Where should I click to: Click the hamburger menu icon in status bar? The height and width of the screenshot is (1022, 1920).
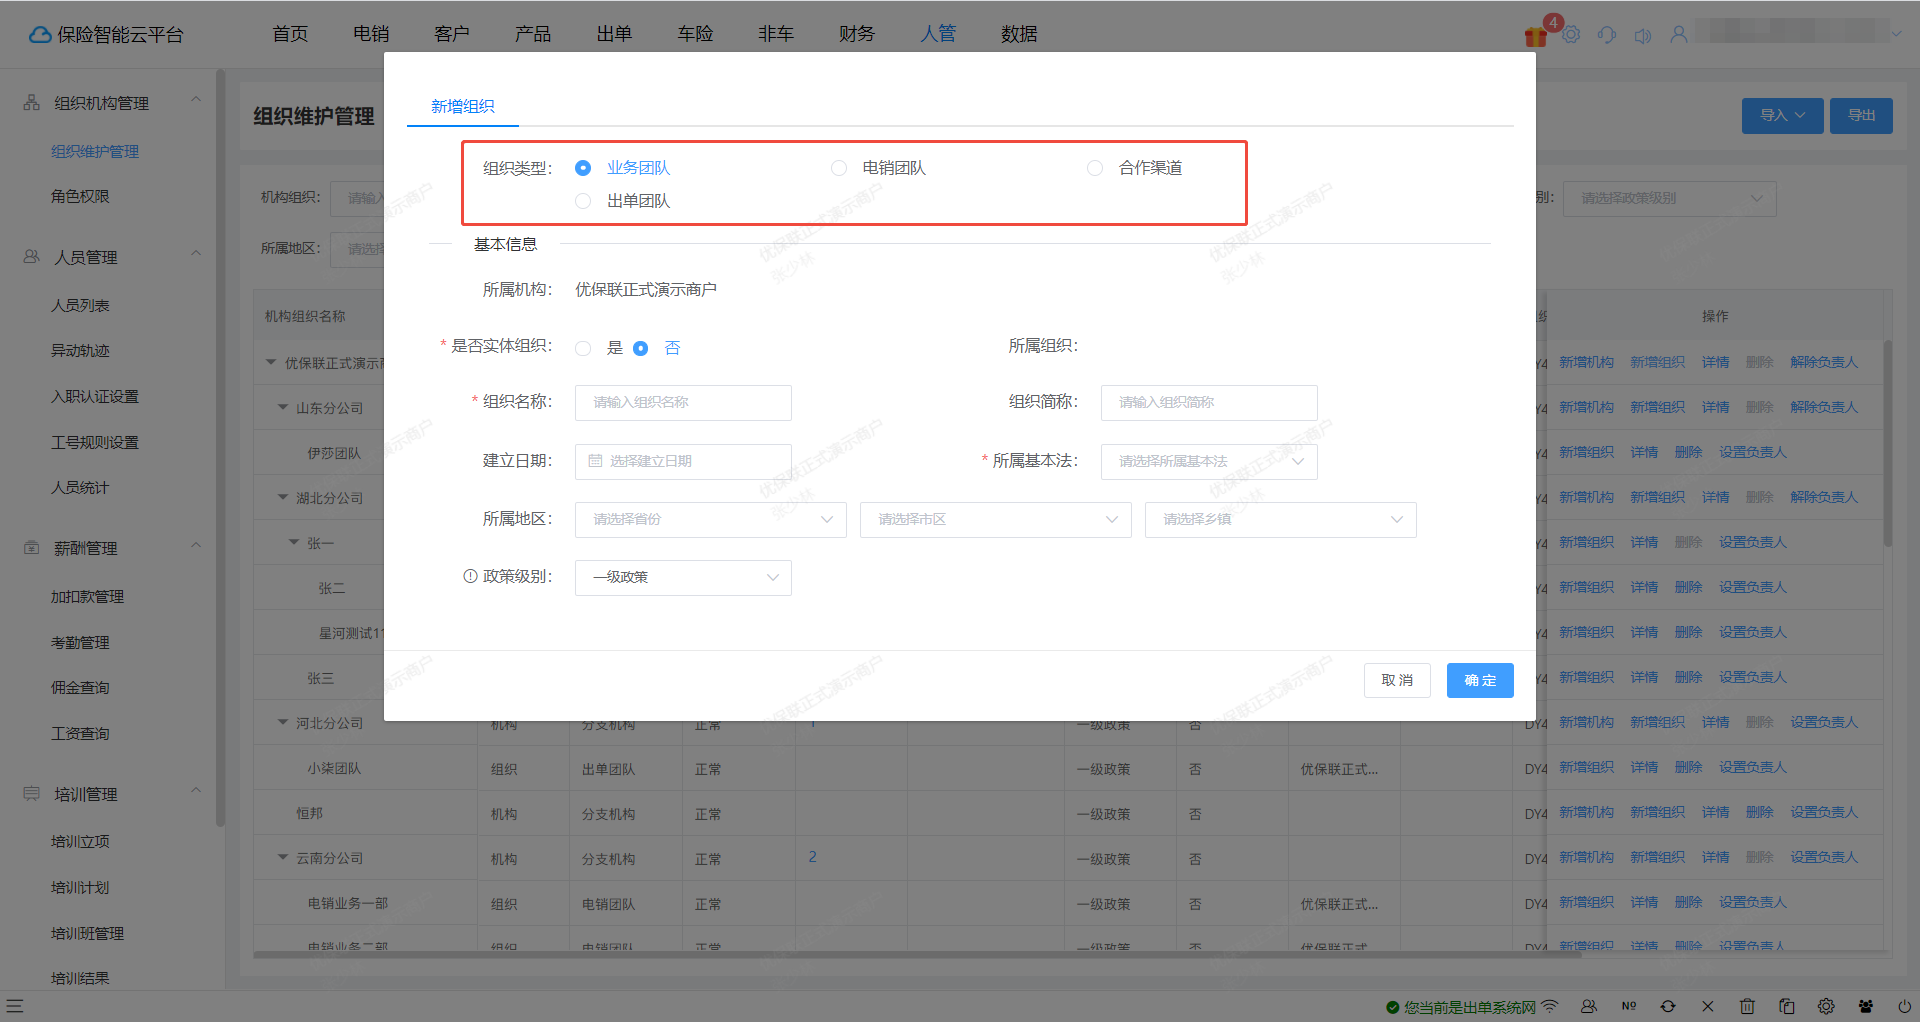pyautogui.click(x=15, y=1006)
